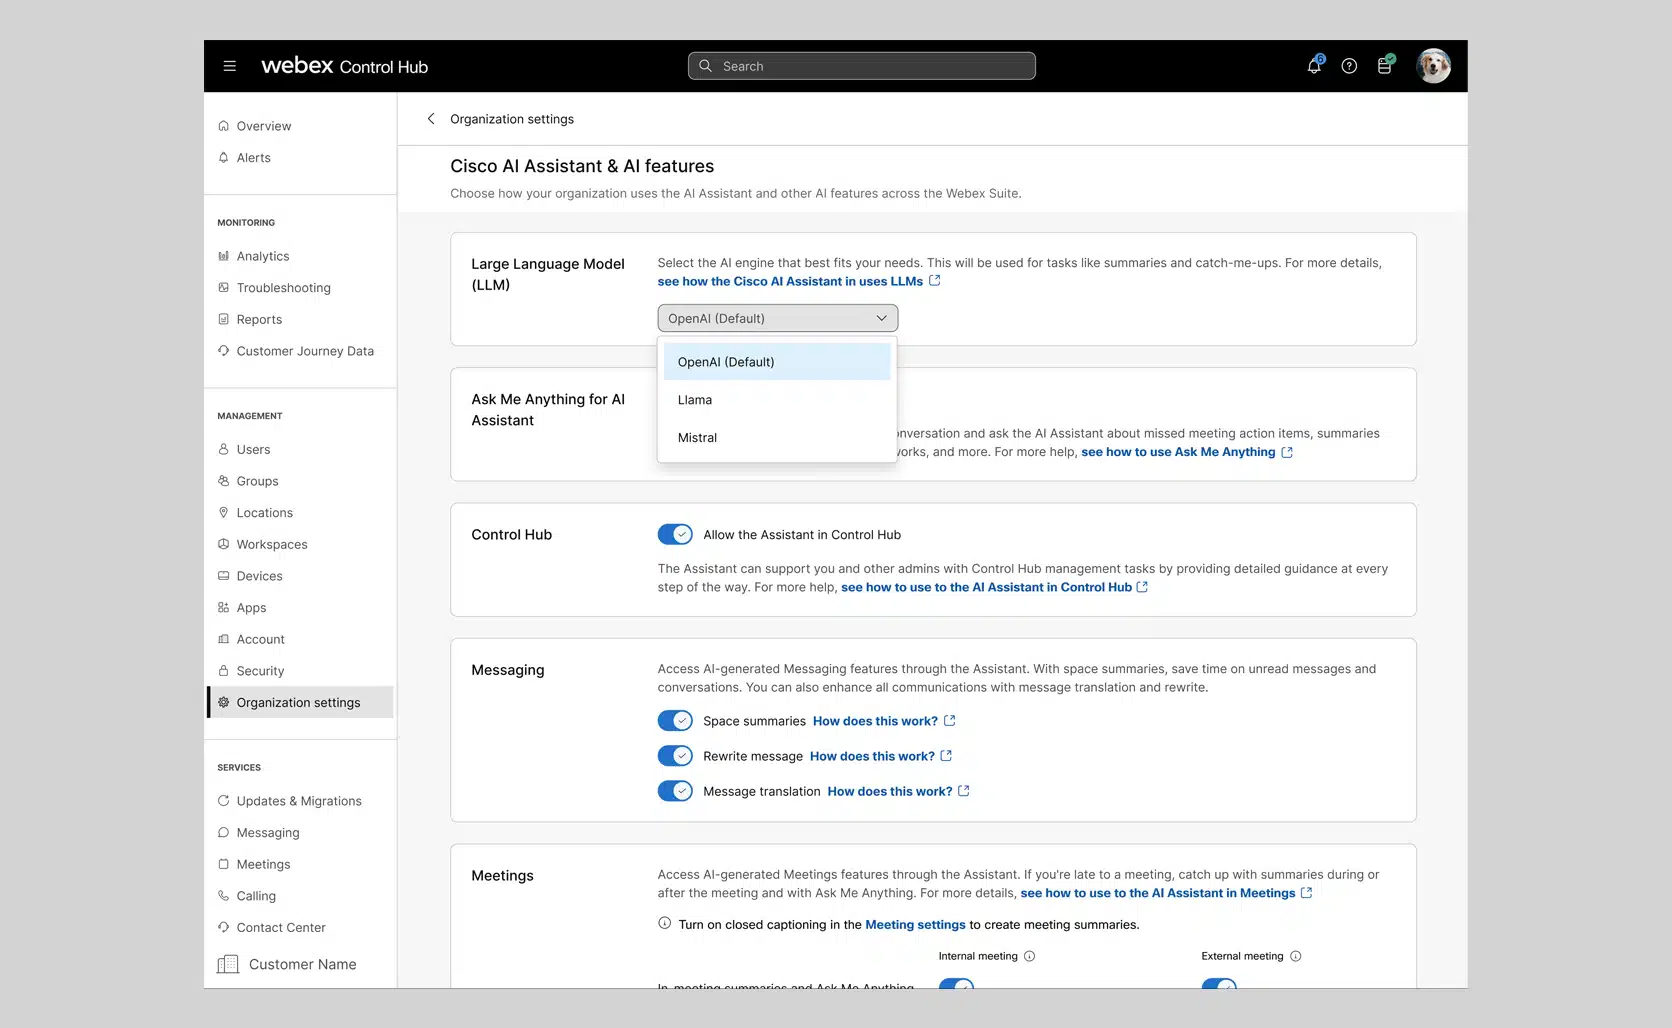
Task: Open the hamburger navigation menu
Action: coord(229,66)
